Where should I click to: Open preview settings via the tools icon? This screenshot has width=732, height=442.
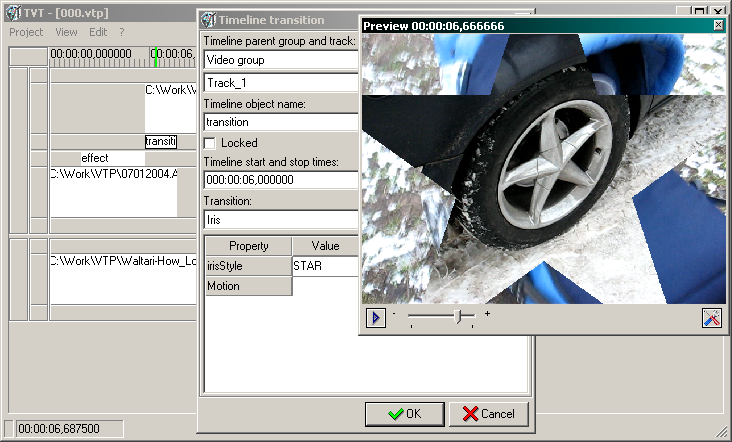point(711,318)
